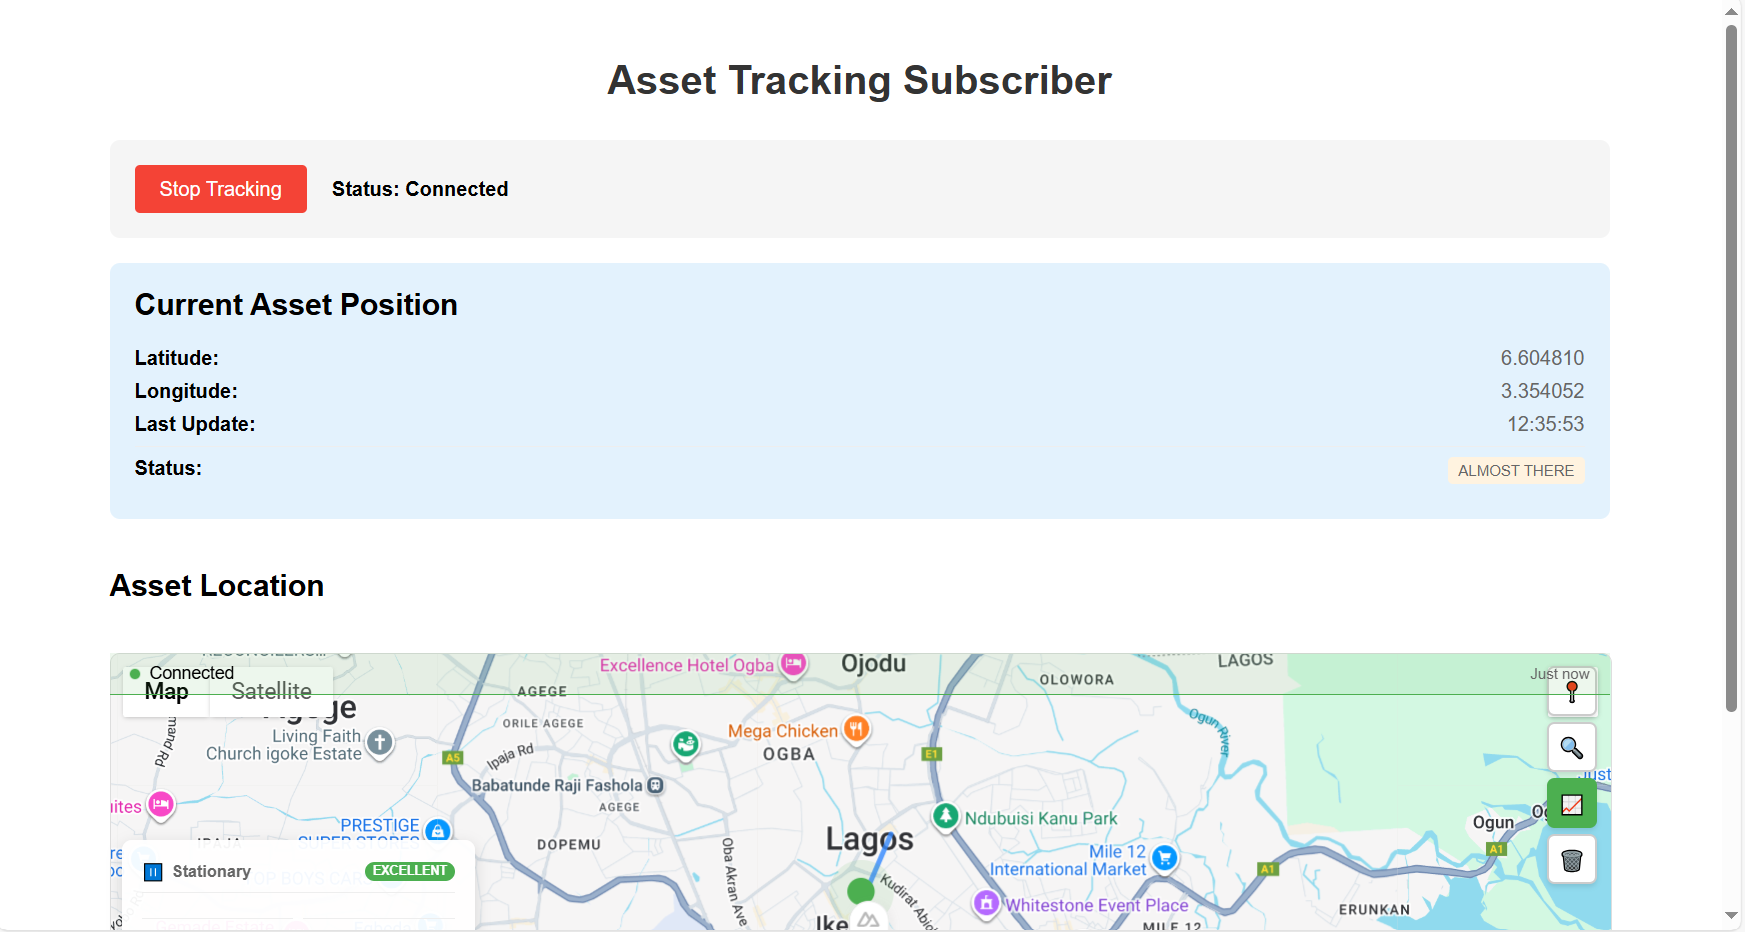Viewport: 1745px width, 932px height.
Task: Clear map data with the trash icon
Action: click(1572, 859)
